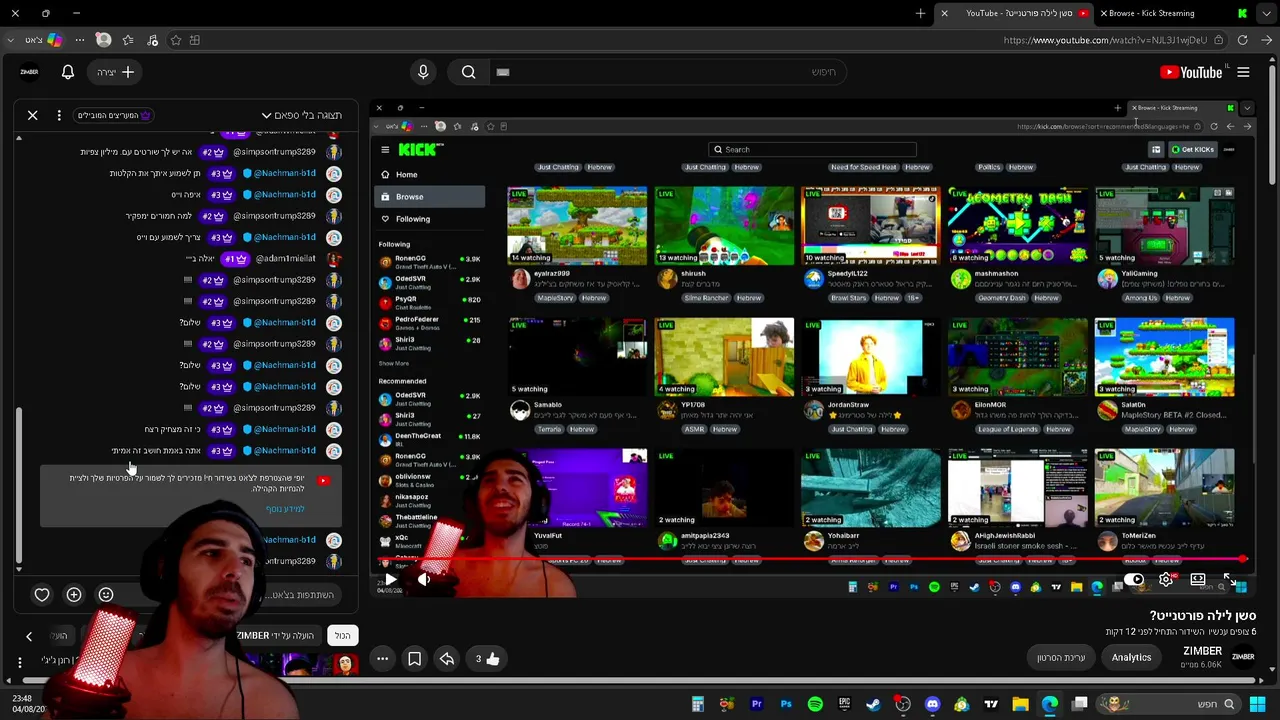
Task: Open more actions ellipsis below the video
Action: [x=382, y=659]
